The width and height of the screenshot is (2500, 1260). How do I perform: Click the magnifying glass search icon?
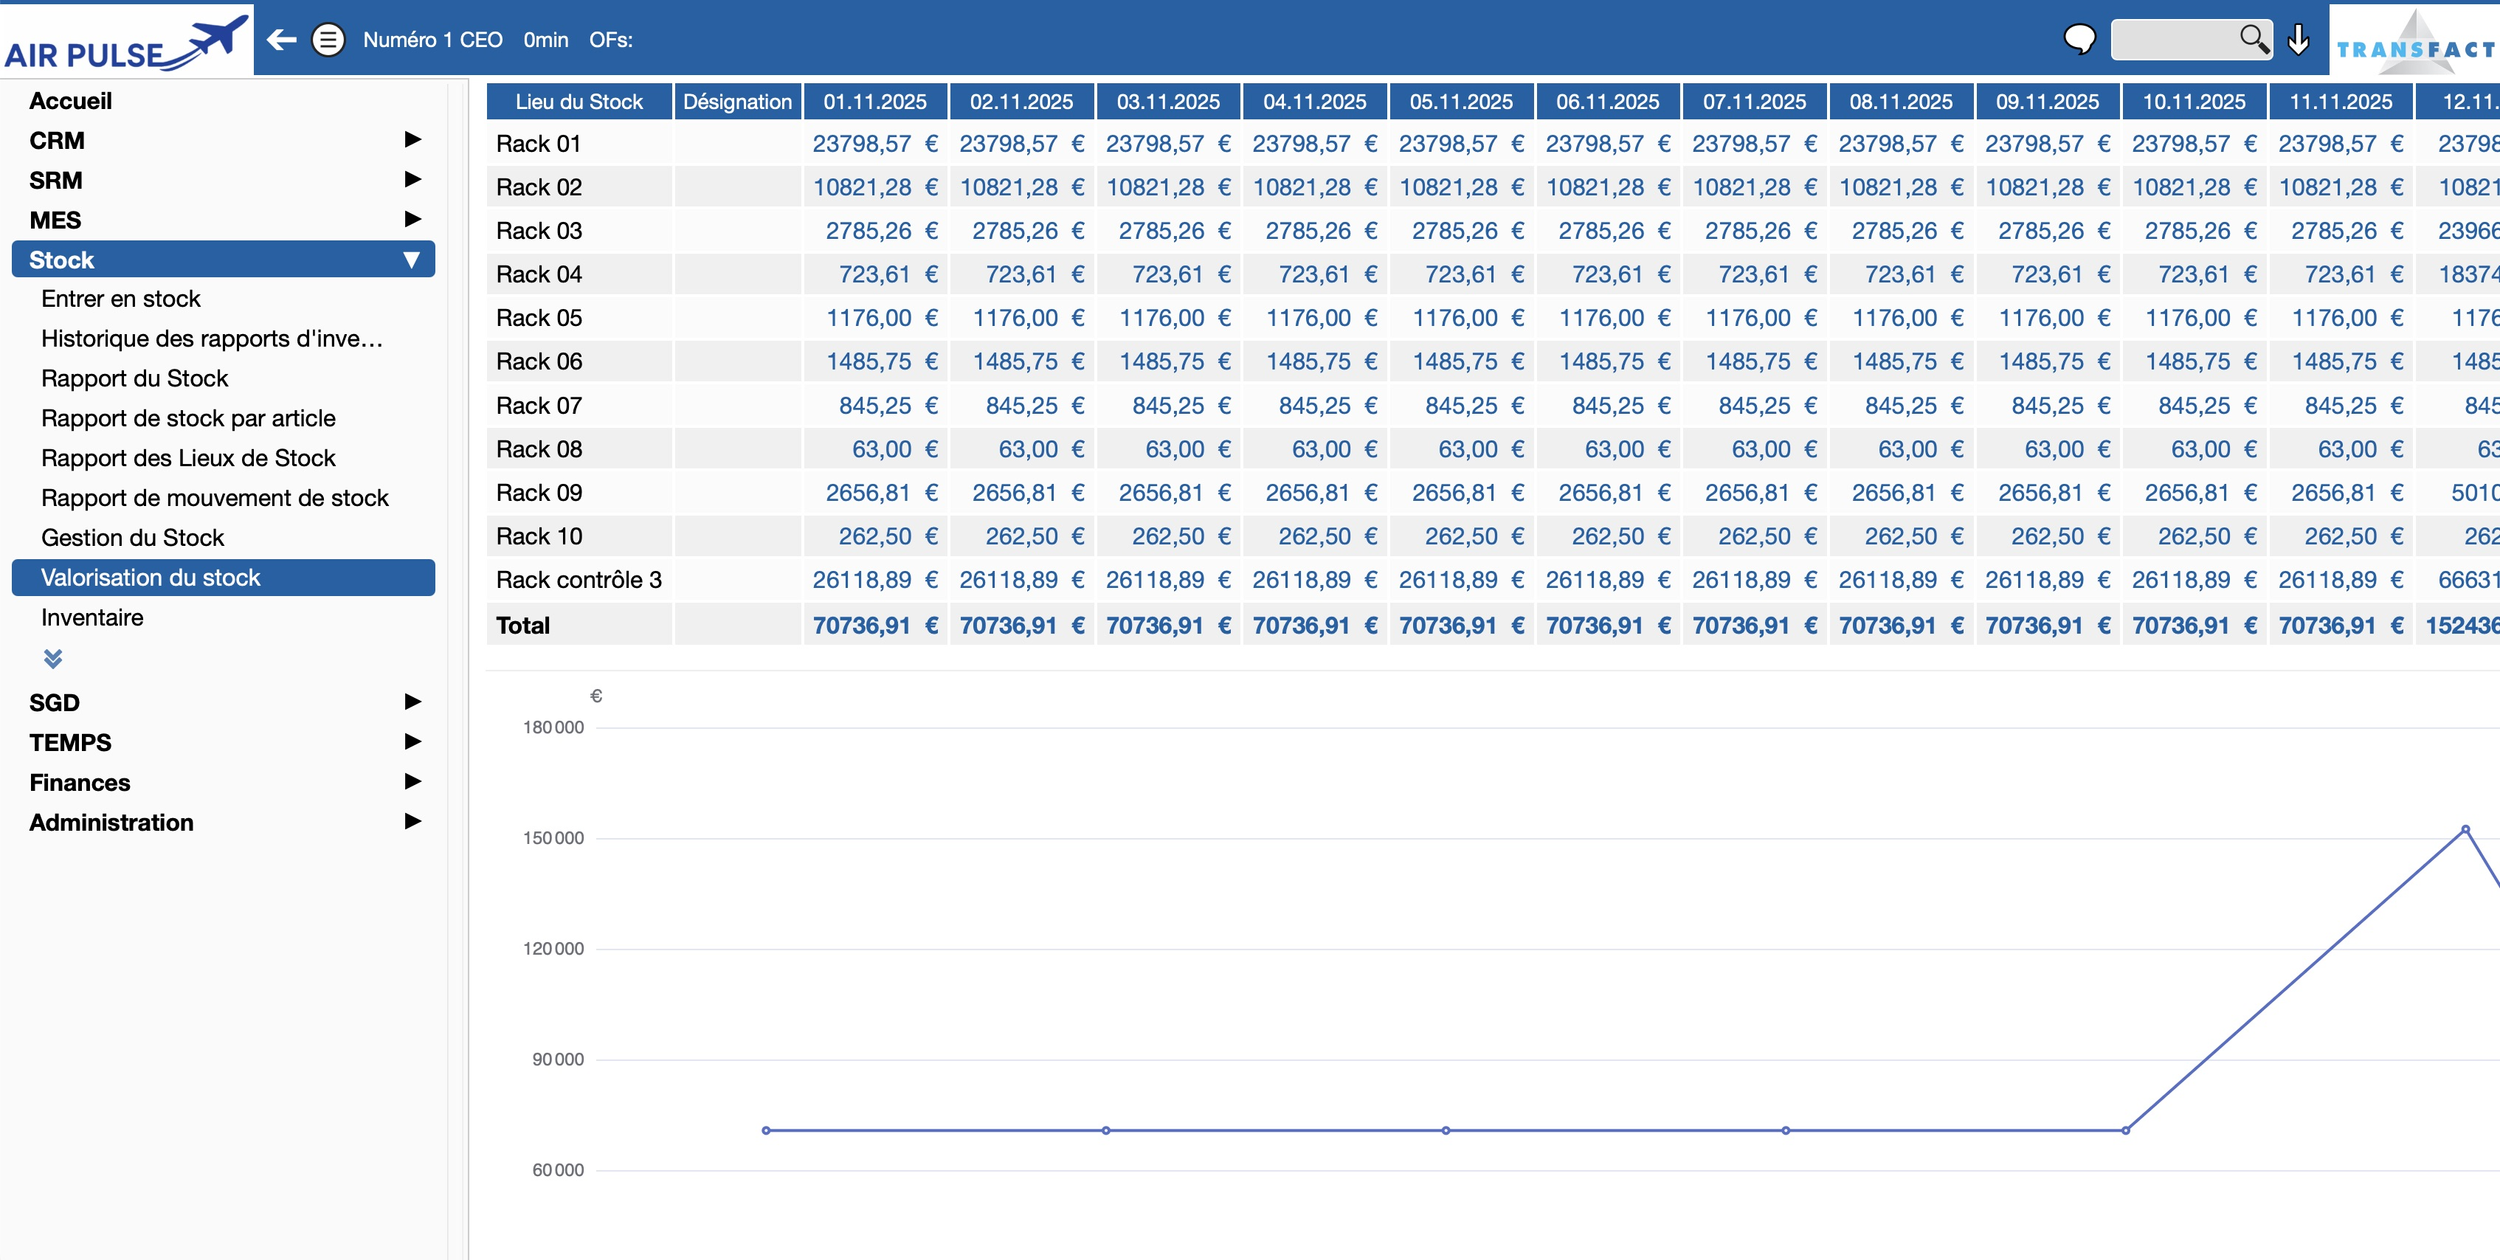point(2253,39)
